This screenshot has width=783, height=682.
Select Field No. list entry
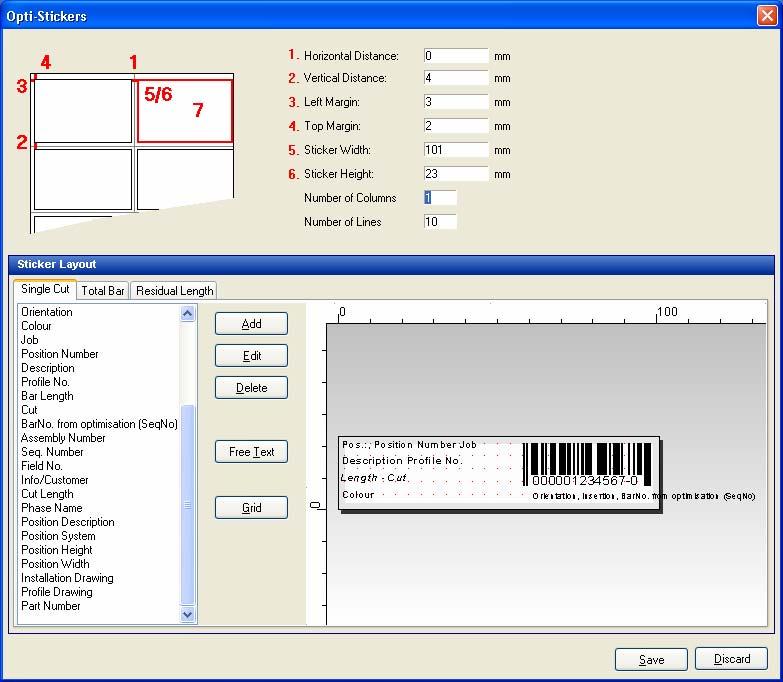(41, 466)
